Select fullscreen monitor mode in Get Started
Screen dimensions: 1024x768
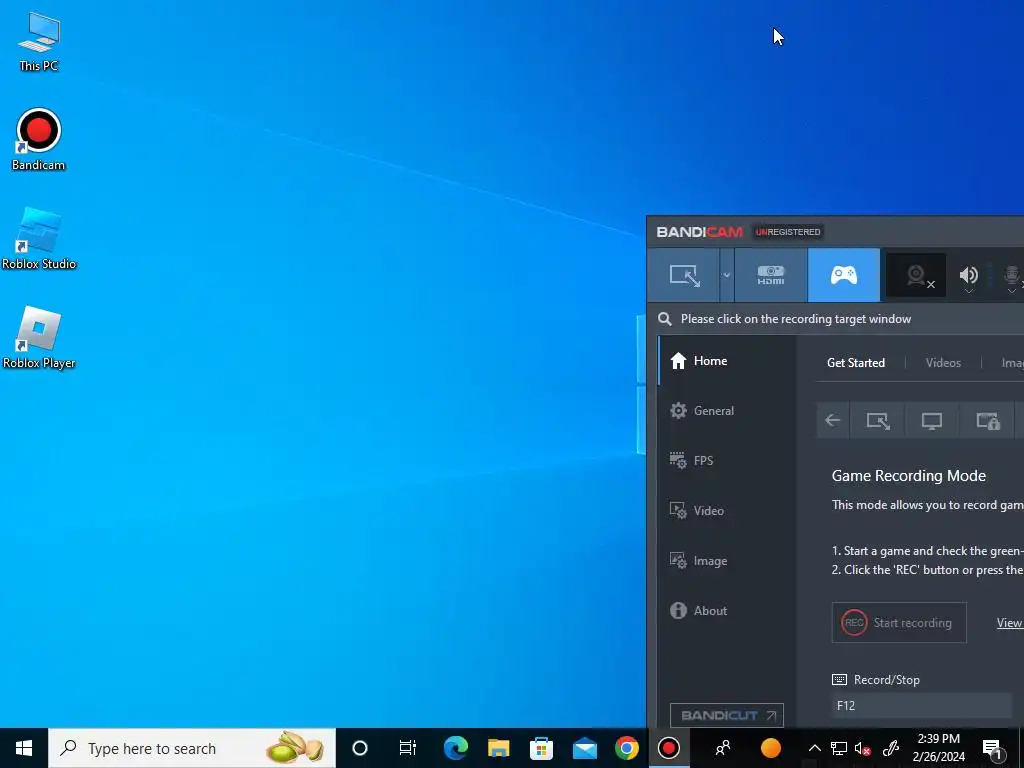(x=932, y=421)
